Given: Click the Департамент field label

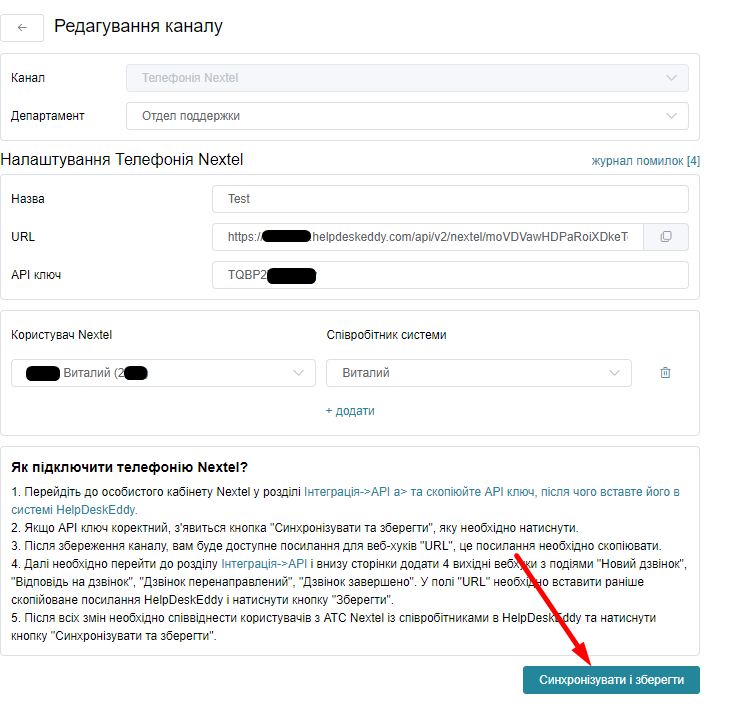Looking at the screenshot, I should [x=47, y=116].
